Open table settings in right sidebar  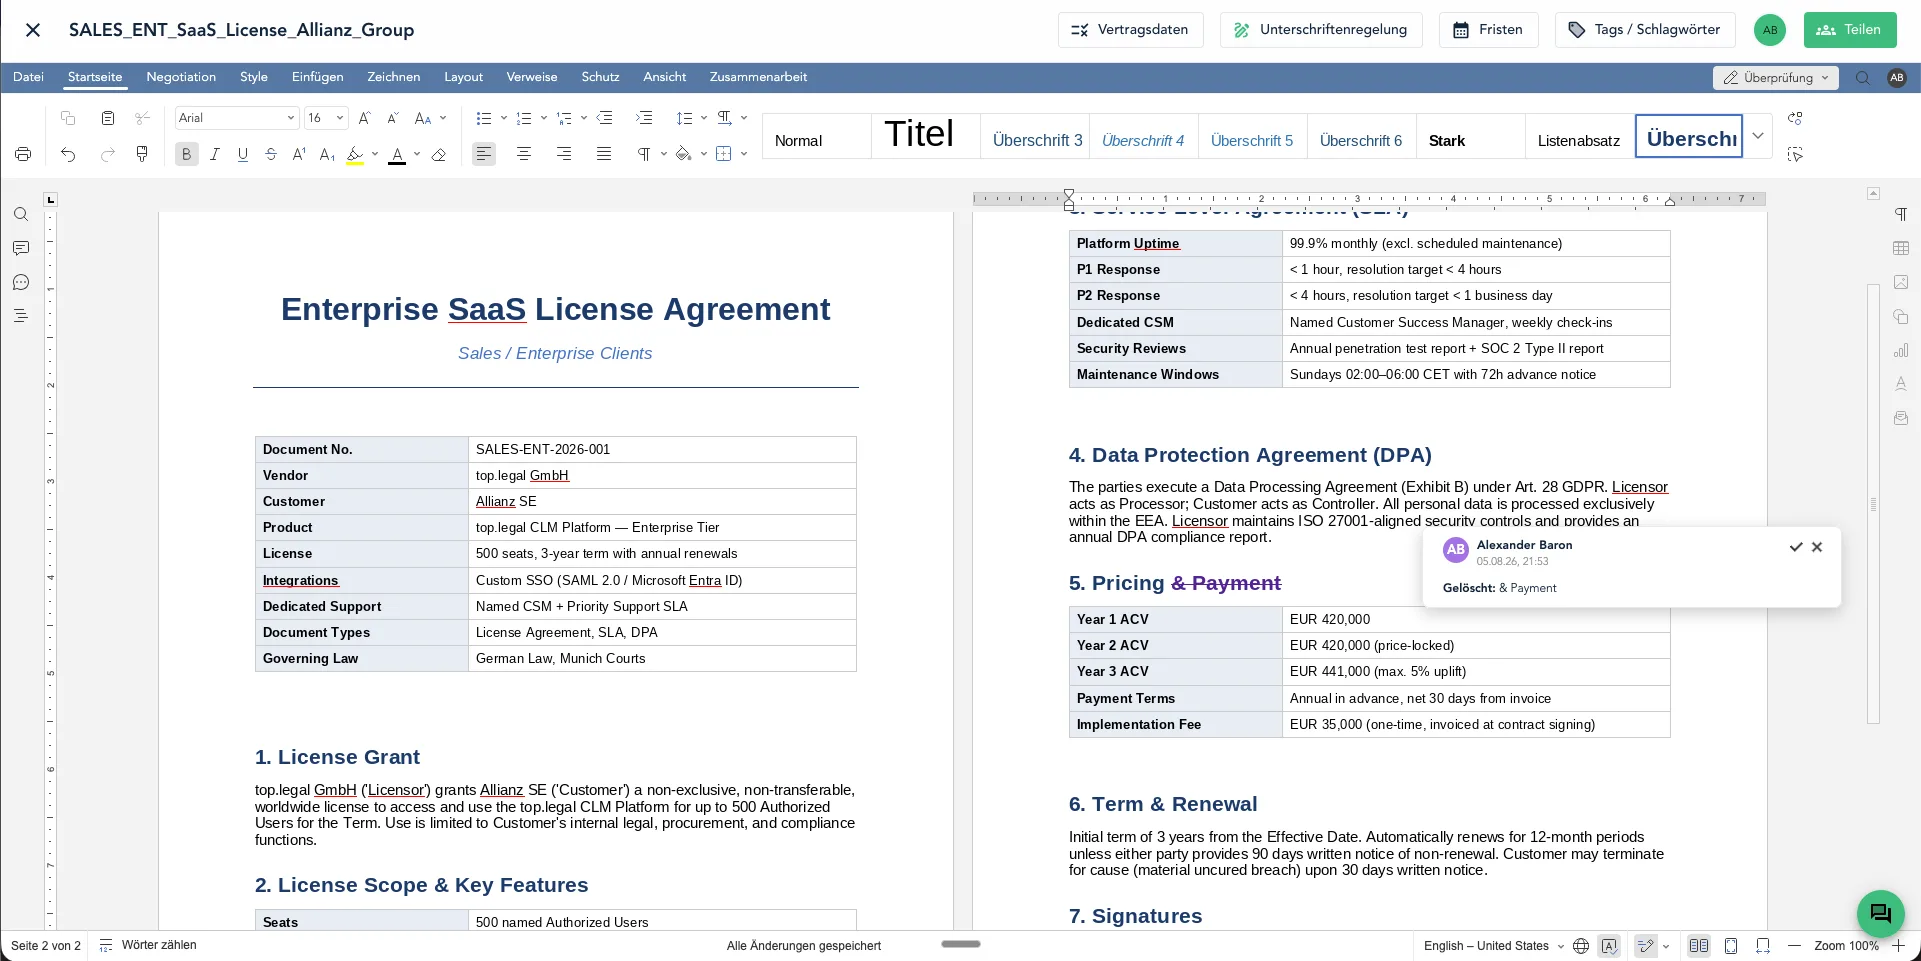pyautogui.click(x=1901, y=248)
